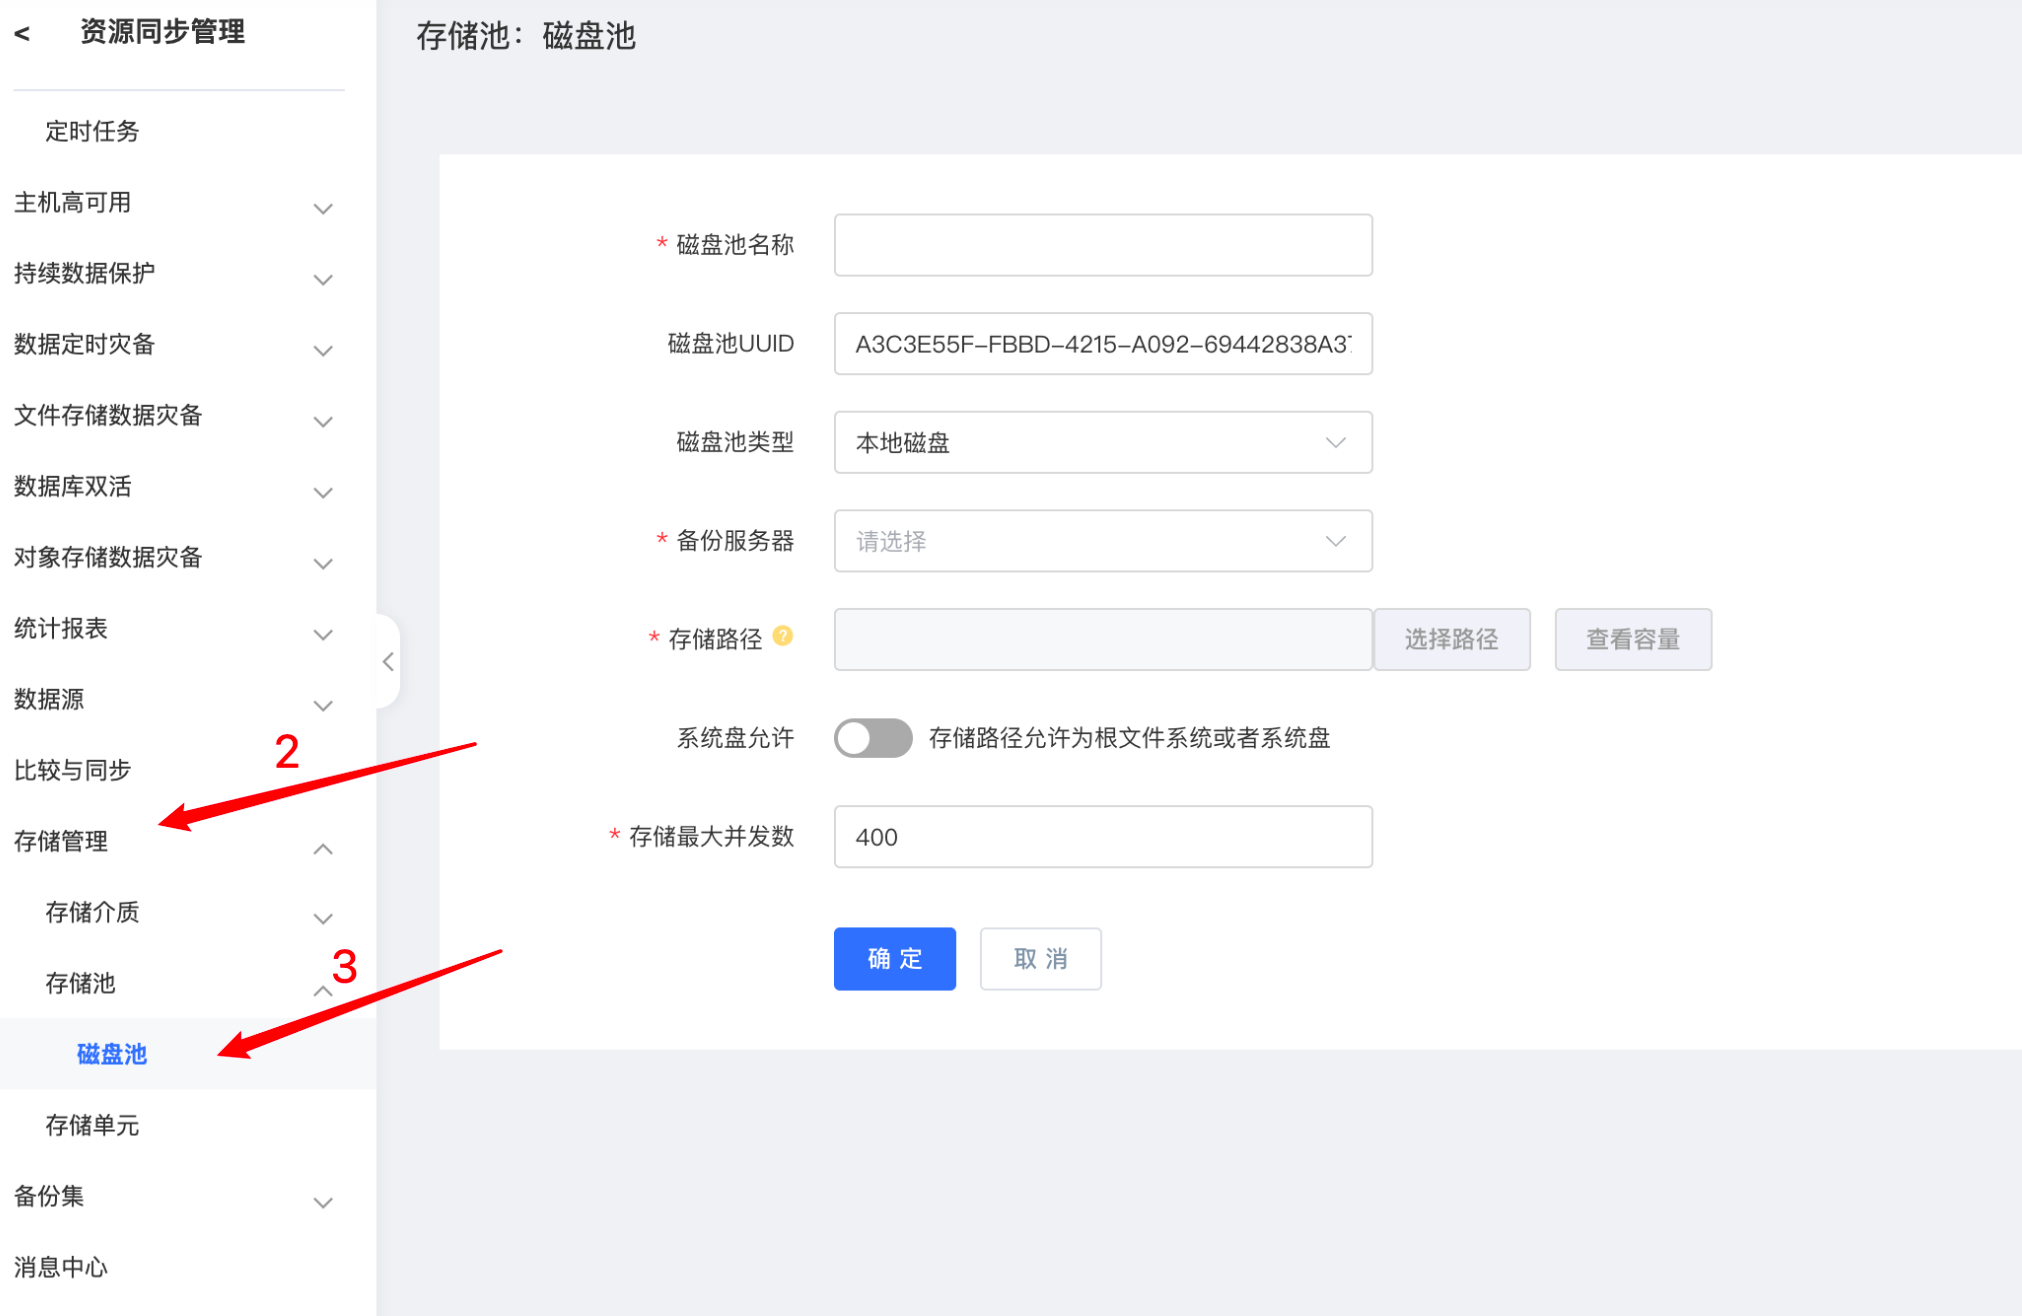The image size is (2022, 1316).
Task: Open the 消息中心 menu item
Action: point(61,1267)
